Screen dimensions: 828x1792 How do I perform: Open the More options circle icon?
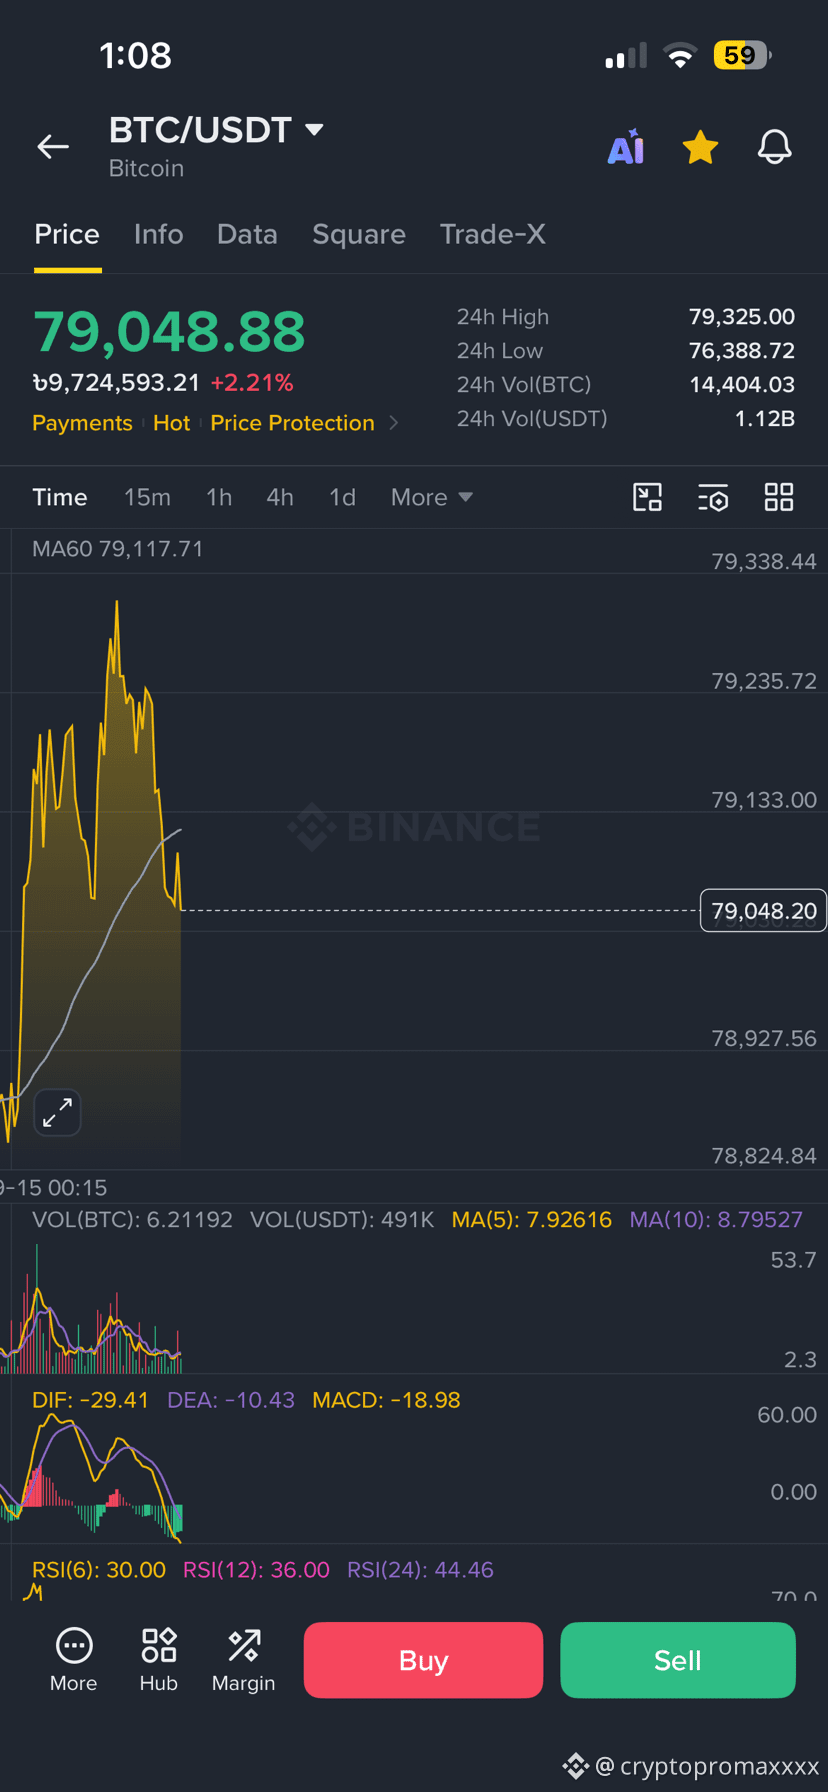[x=74, y=1660]
